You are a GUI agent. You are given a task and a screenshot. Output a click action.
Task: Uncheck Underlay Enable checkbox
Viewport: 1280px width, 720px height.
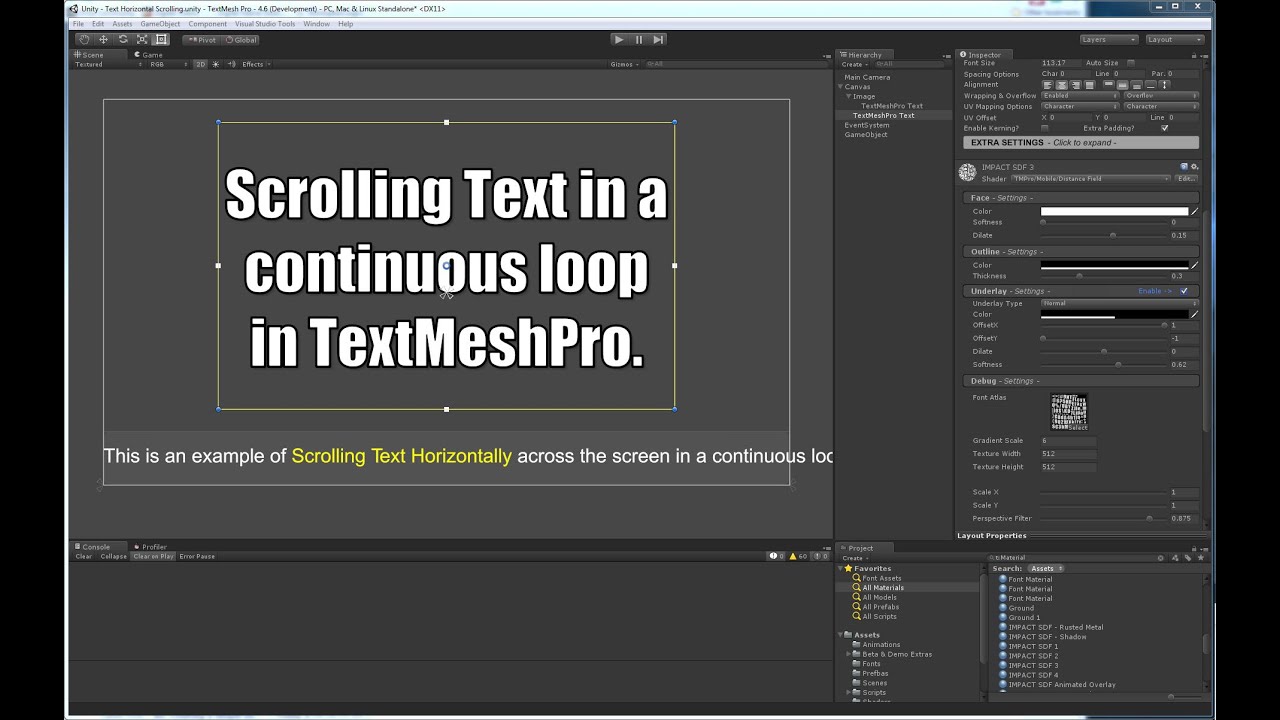[1184, 291]
